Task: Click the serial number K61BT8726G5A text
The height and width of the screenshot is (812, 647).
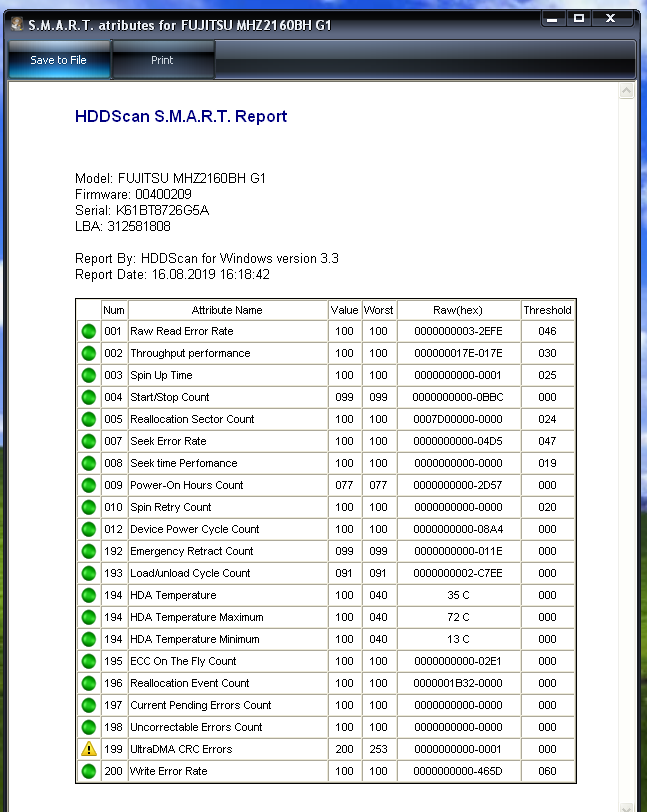Action: point(162,210)
